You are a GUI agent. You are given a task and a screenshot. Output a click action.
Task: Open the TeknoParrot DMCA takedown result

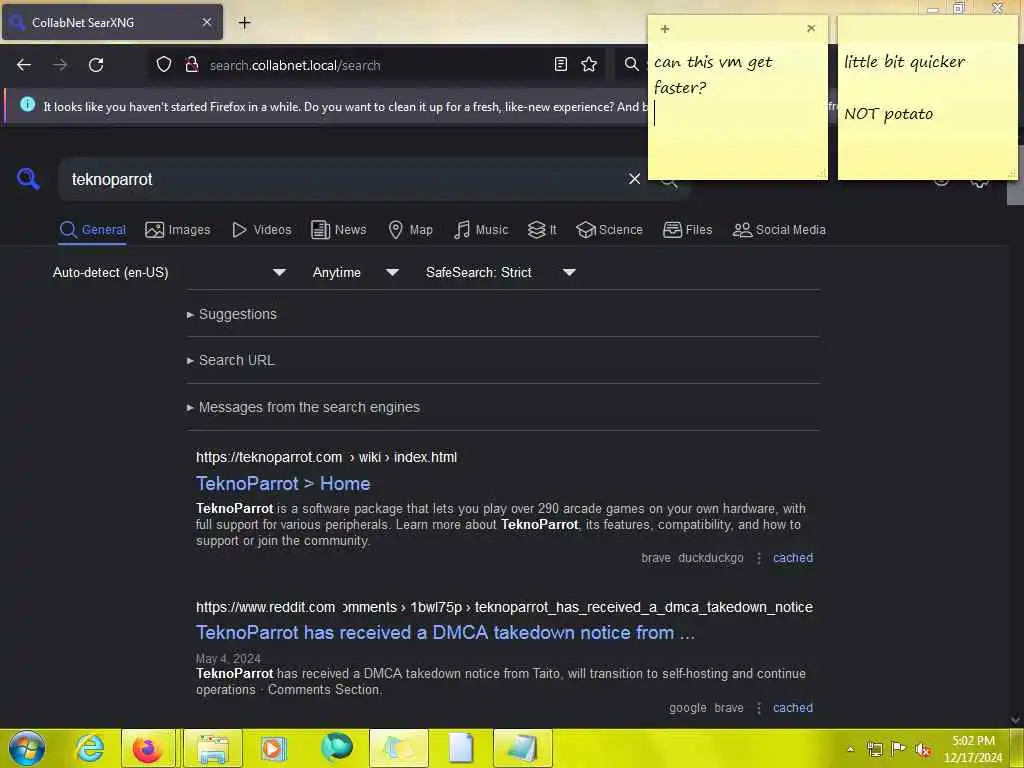tap(445, 633)
